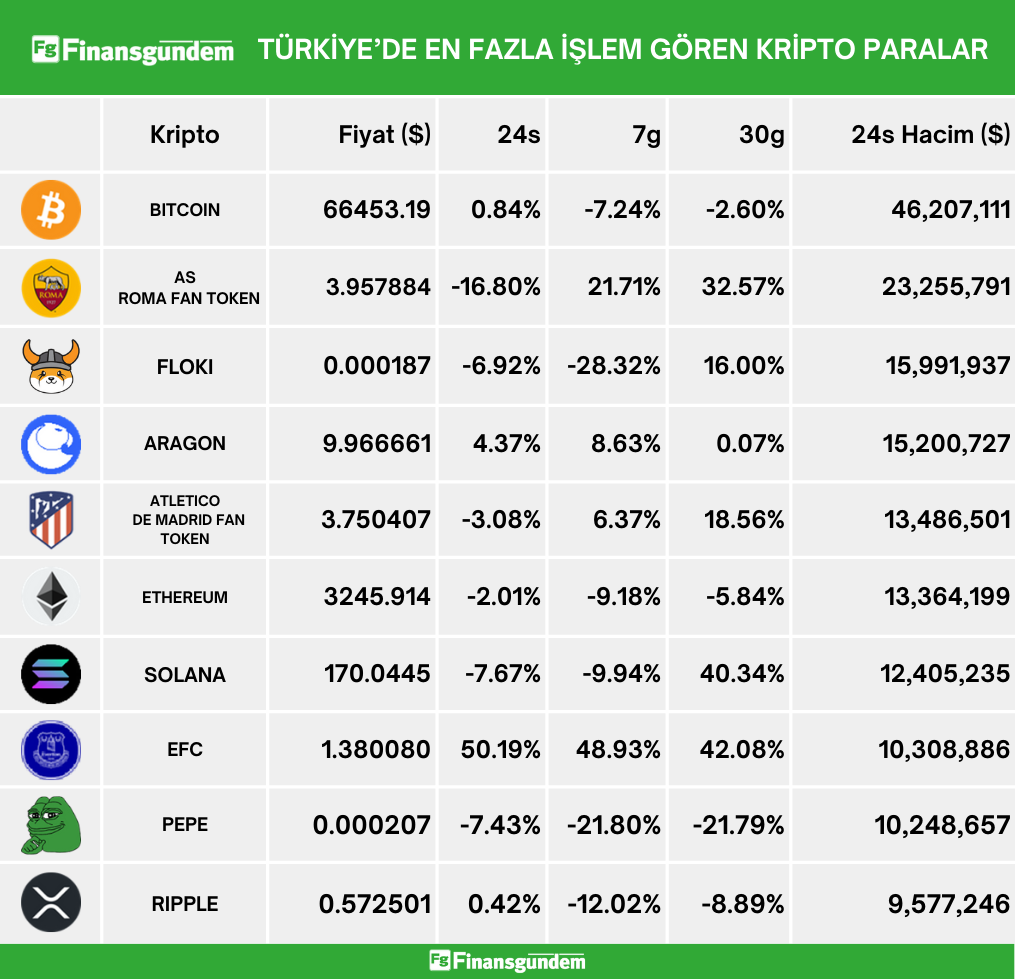Click the EFC Everton crest icon

(x=51, y=750)
